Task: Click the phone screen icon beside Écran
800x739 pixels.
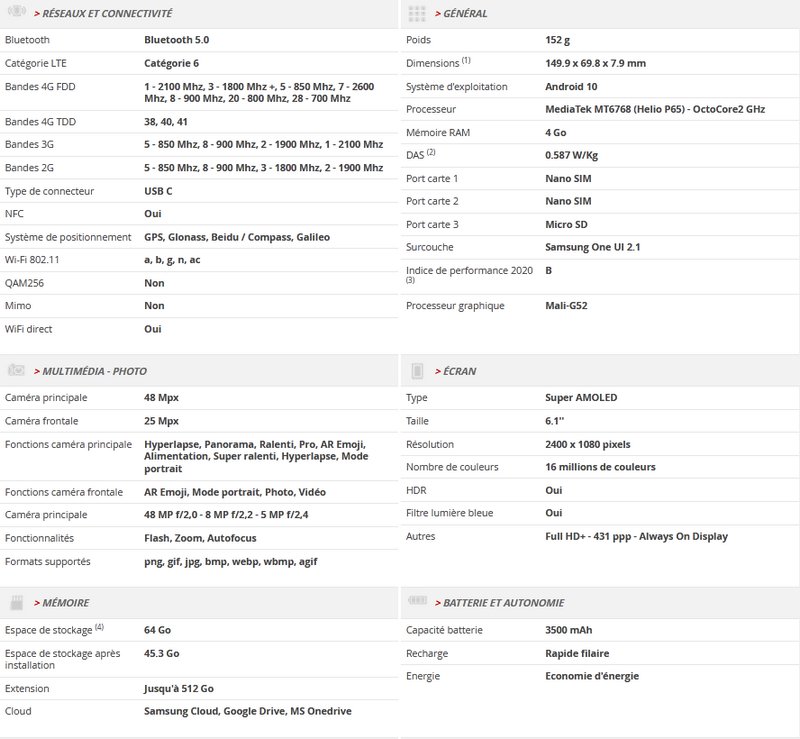Action: 418,371
